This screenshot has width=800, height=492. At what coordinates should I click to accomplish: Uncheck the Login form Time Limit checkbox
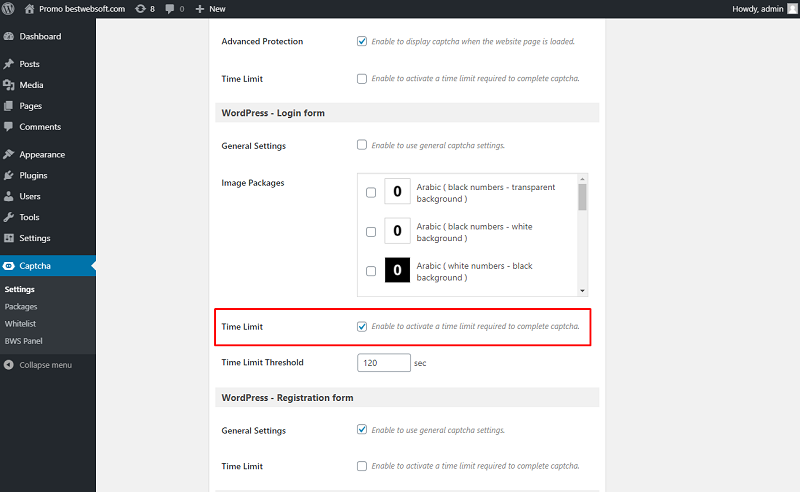[x=362, y=326]
